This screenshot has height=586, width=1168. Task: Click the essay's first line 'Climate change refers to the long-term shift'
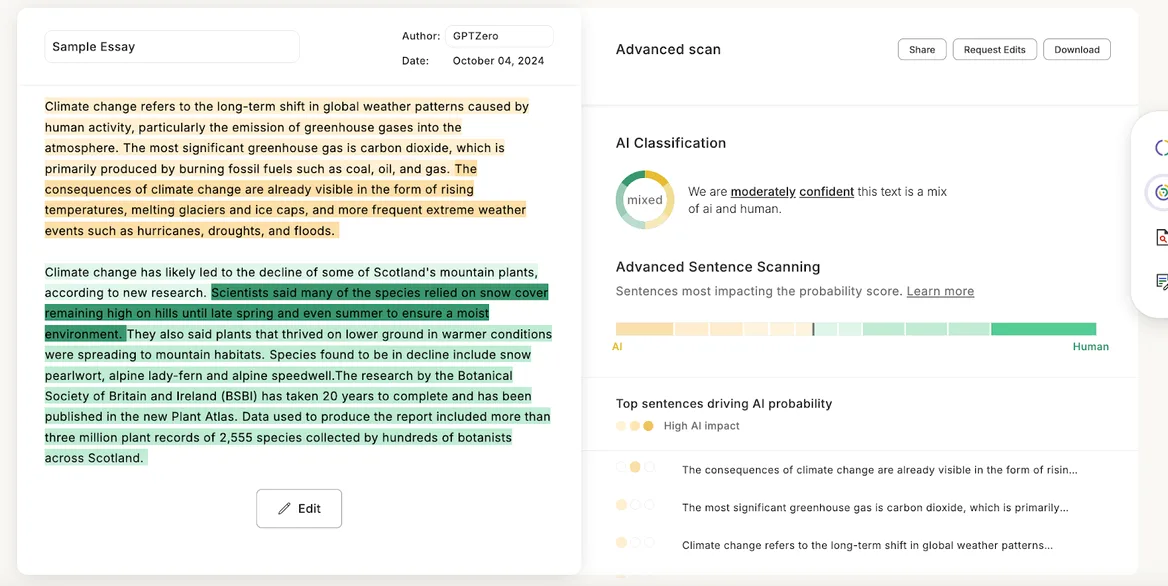[x=287, y=106]
